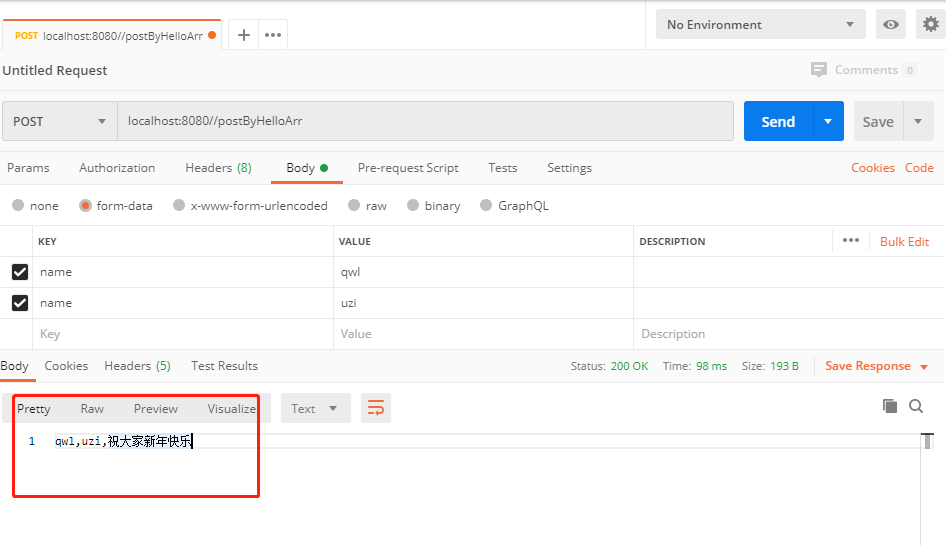Switch response view to Raw

(92, 409)
